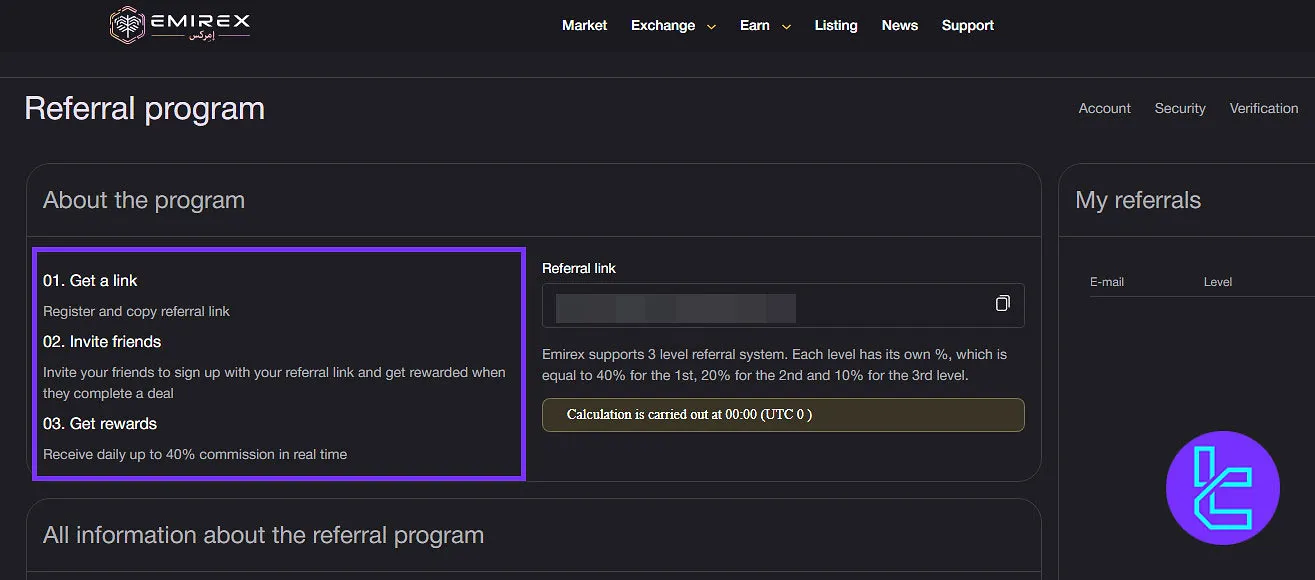
Task: Open the chat widget in the corner
Action: point(1222,488)
